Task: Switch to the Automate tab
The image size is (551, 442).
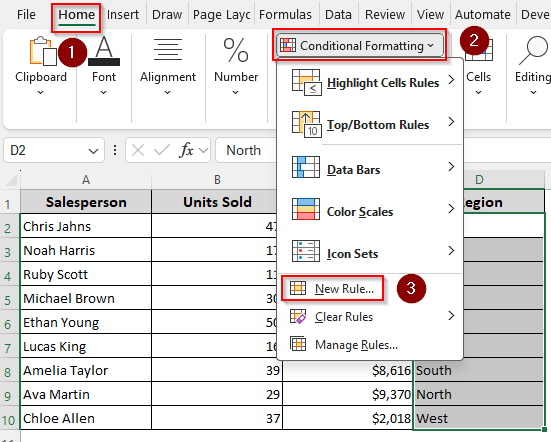Action: pyautogui.click(x=482, y=15)
